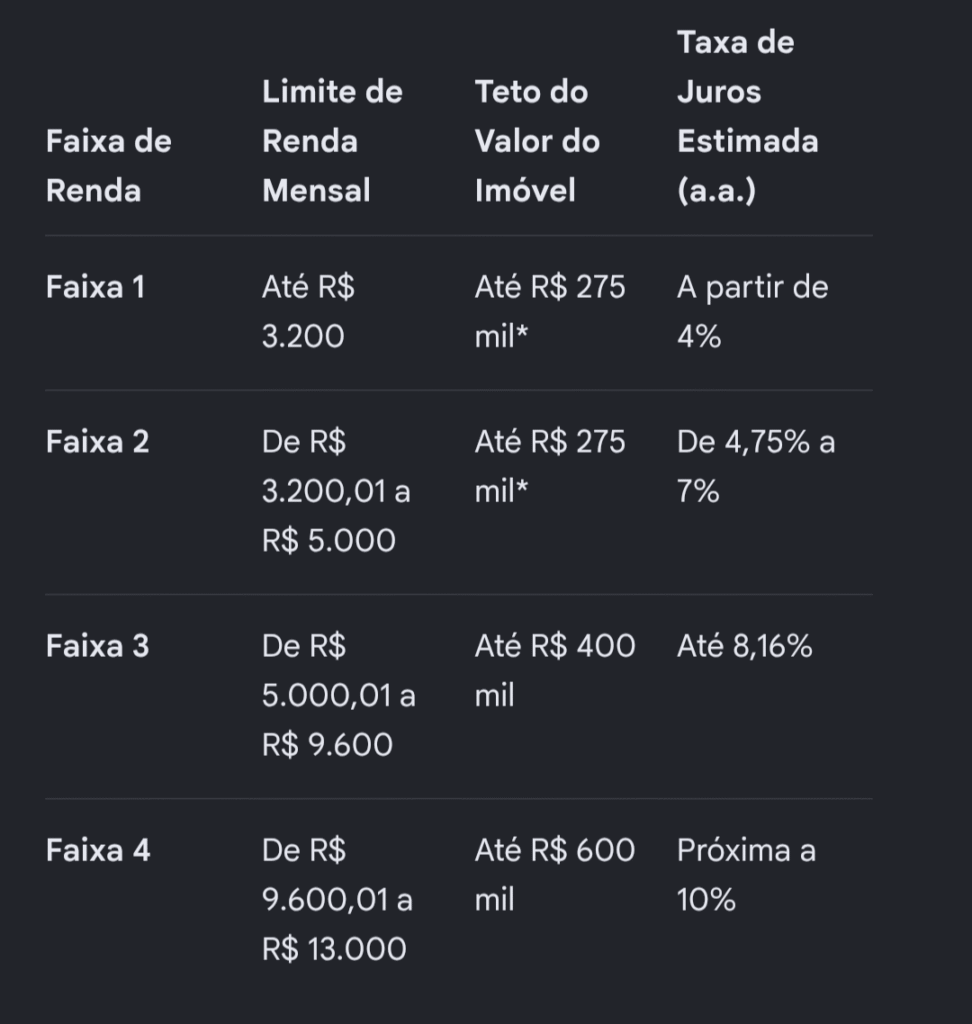Click Faixa 1 Até R$ 275 mil* cell

(x=550, y=312)
